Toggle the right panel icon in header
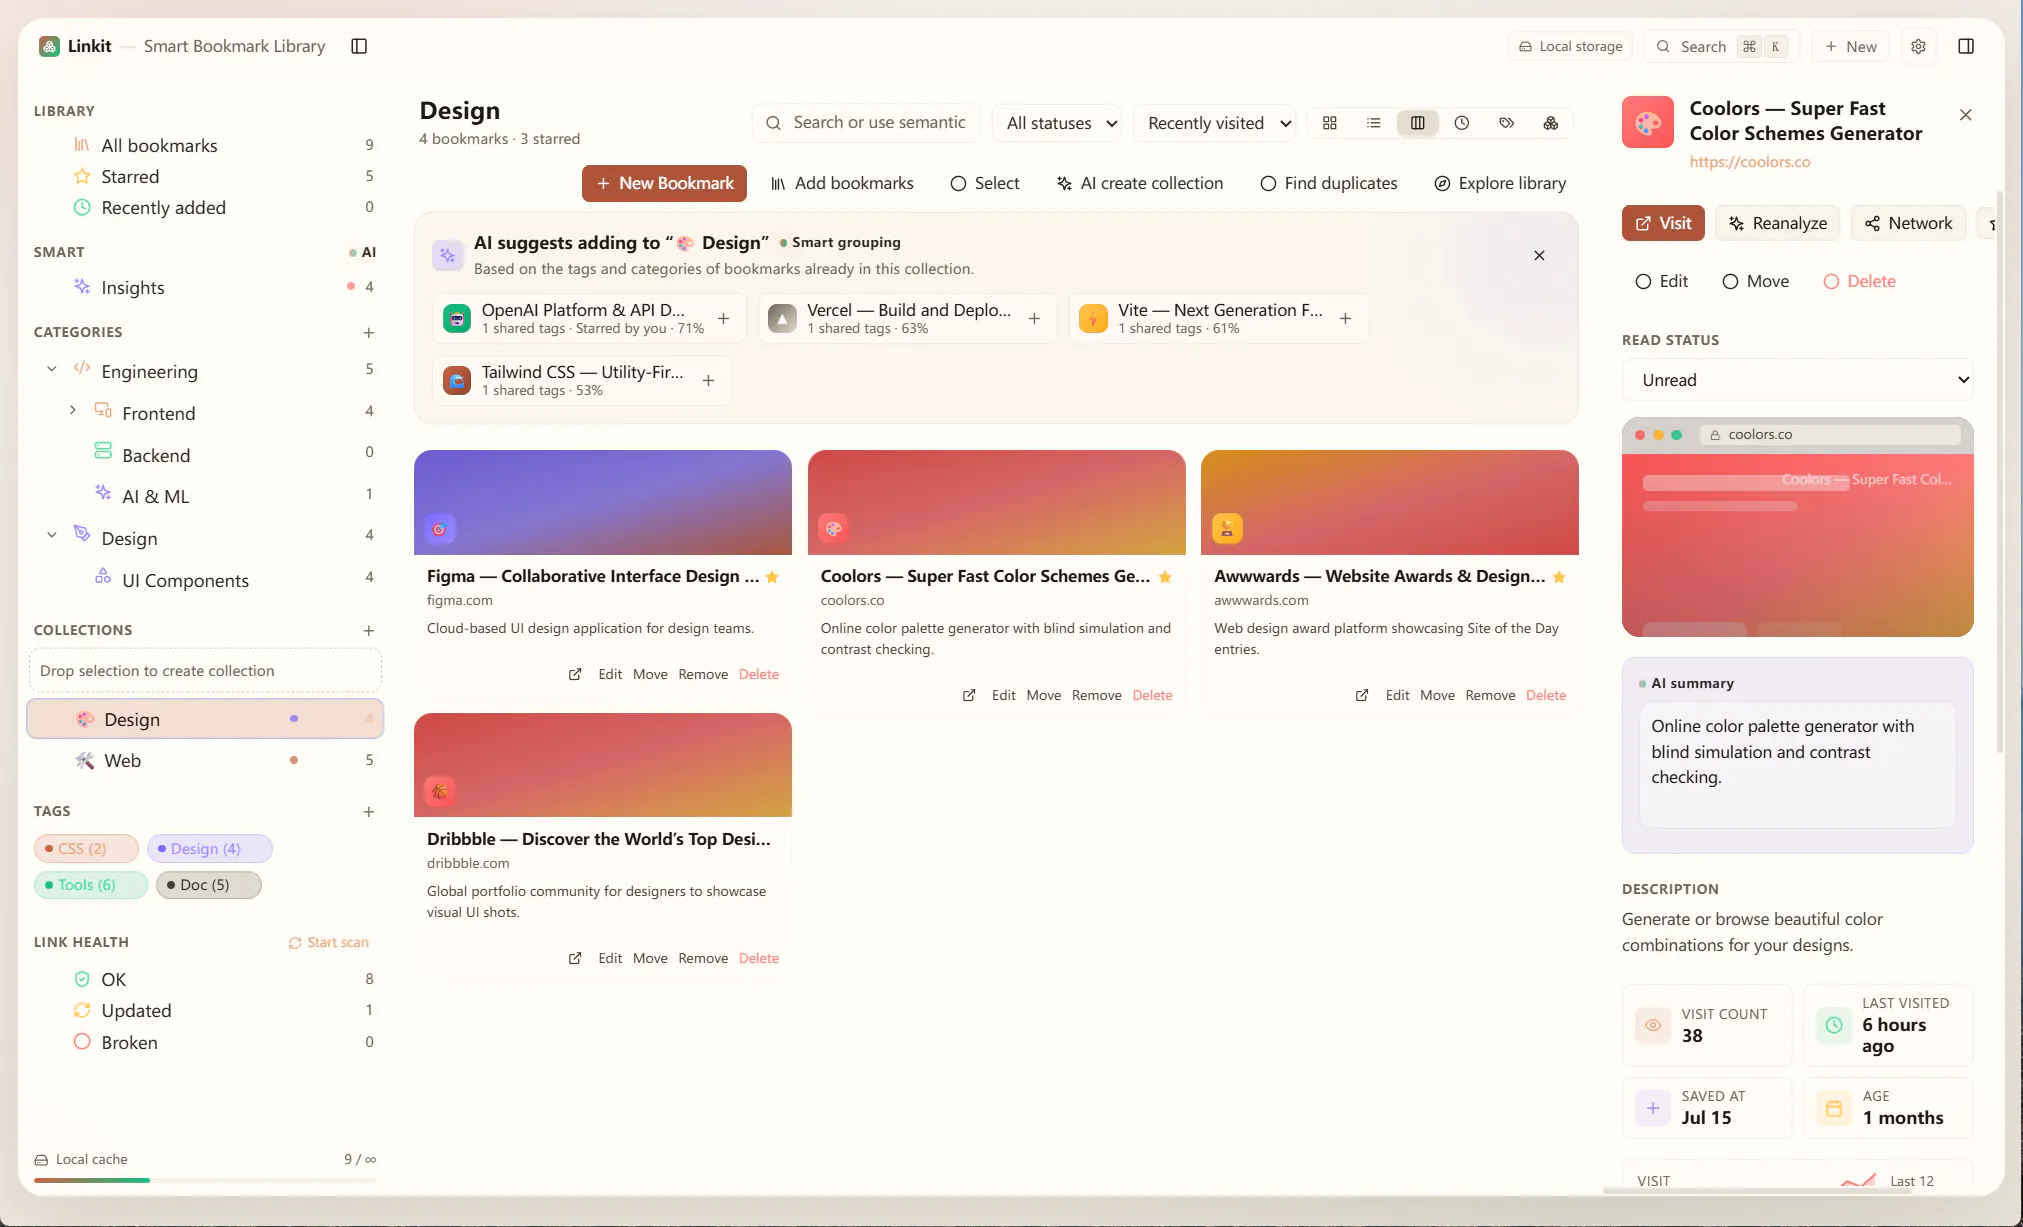Image resolution: width=2023 pixels, height=1227 pixels. (x=1965, y=46)
